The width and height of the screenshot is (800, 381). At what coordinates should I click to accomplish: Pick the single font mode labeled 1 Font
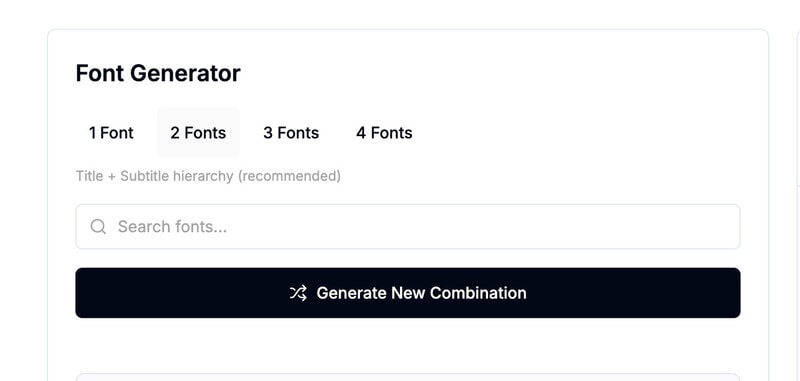point(111,133)
